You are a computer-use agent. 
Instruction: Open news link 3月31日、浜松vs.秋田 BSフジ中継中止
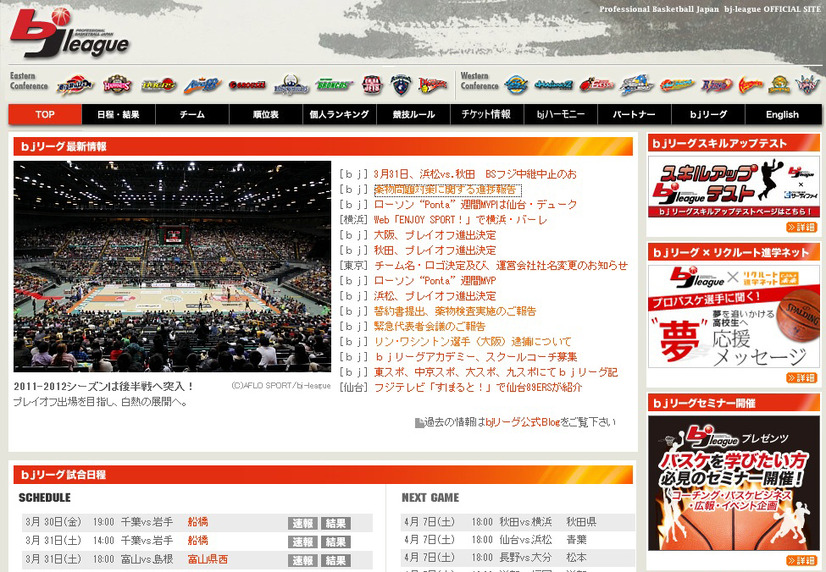point(475,174)
